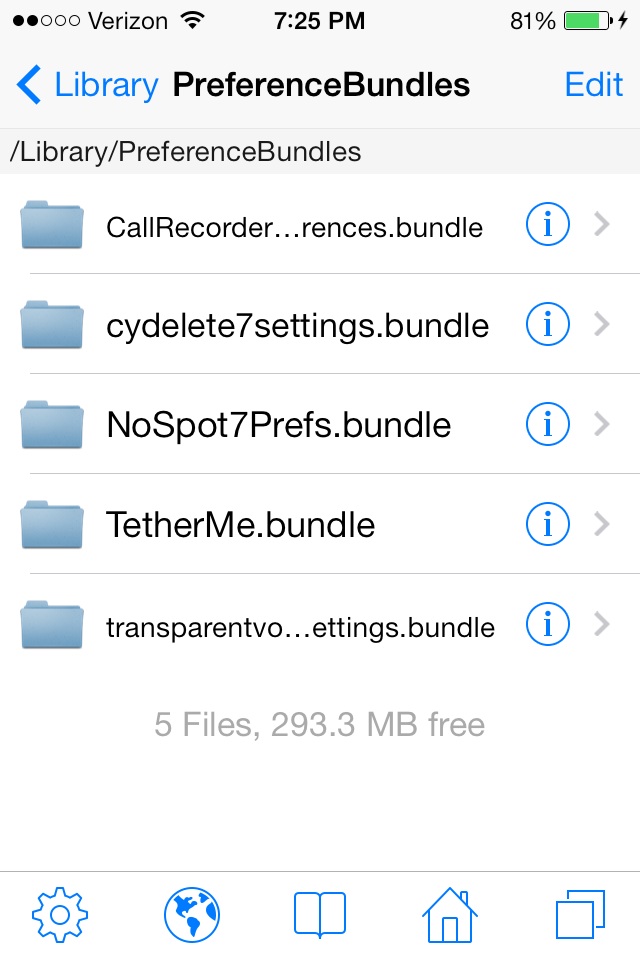The width and height of the screenshot is (640, 960).
Task: Show info for TetherMe.bundle
Action: point(548,524)
